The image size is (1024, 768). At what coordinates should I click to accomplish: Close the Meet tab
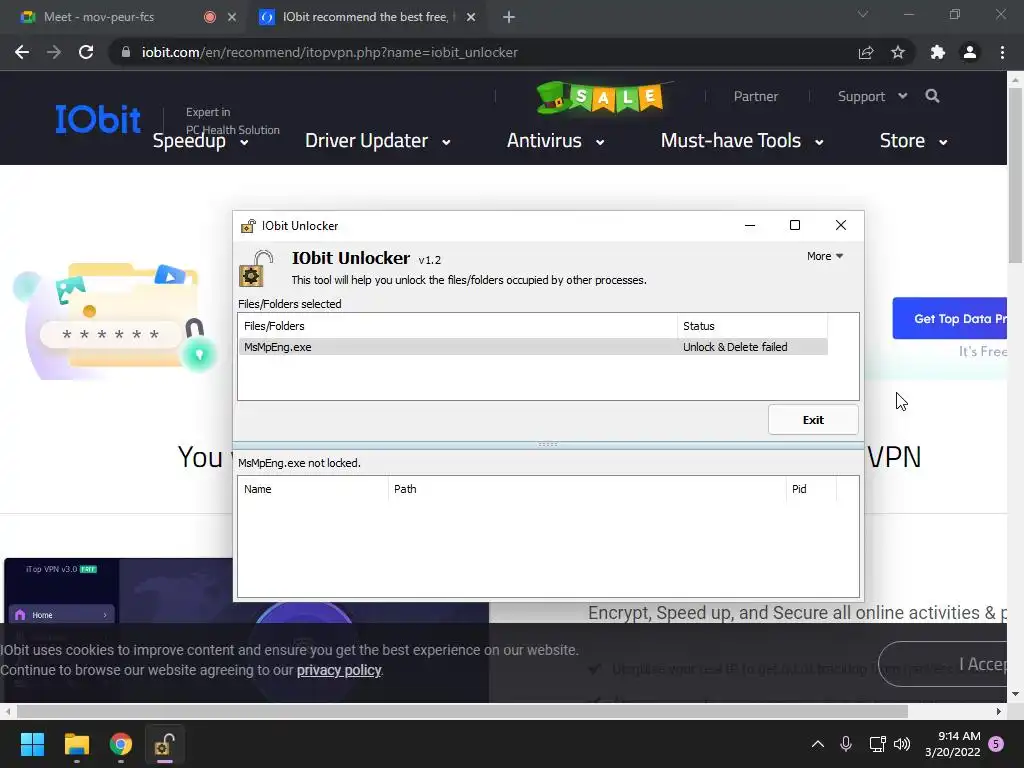232,17
